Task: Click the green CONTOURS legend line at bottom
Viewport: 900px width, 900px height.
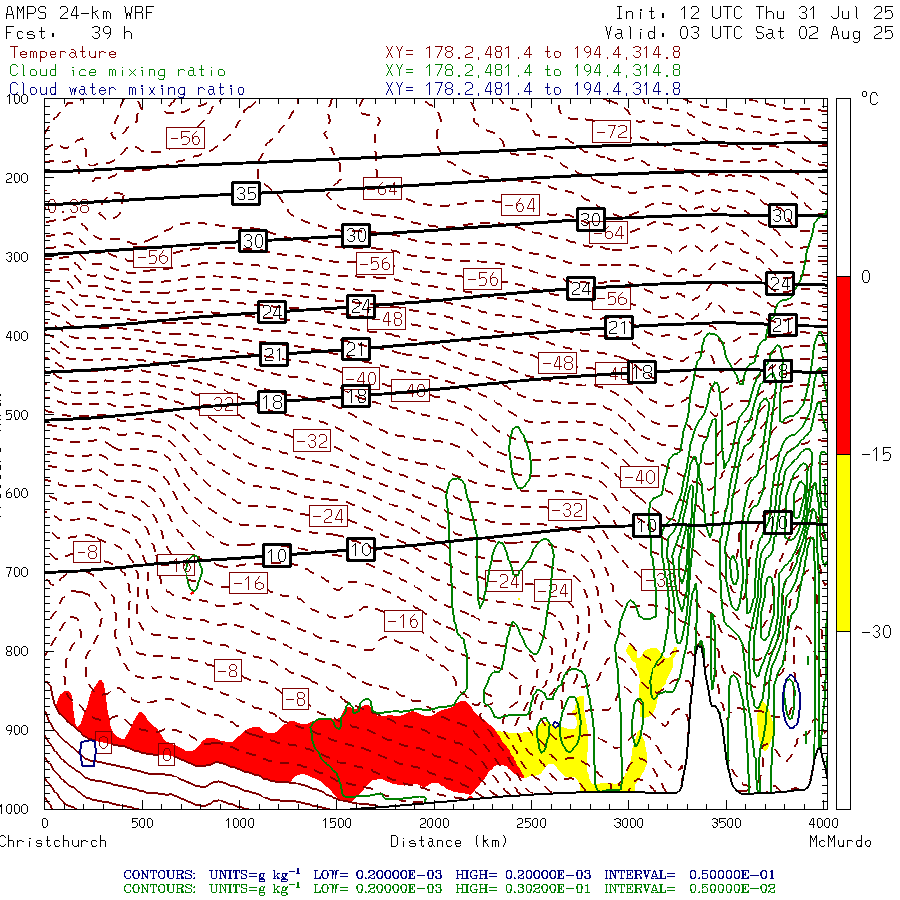Action: click(449, 889)
